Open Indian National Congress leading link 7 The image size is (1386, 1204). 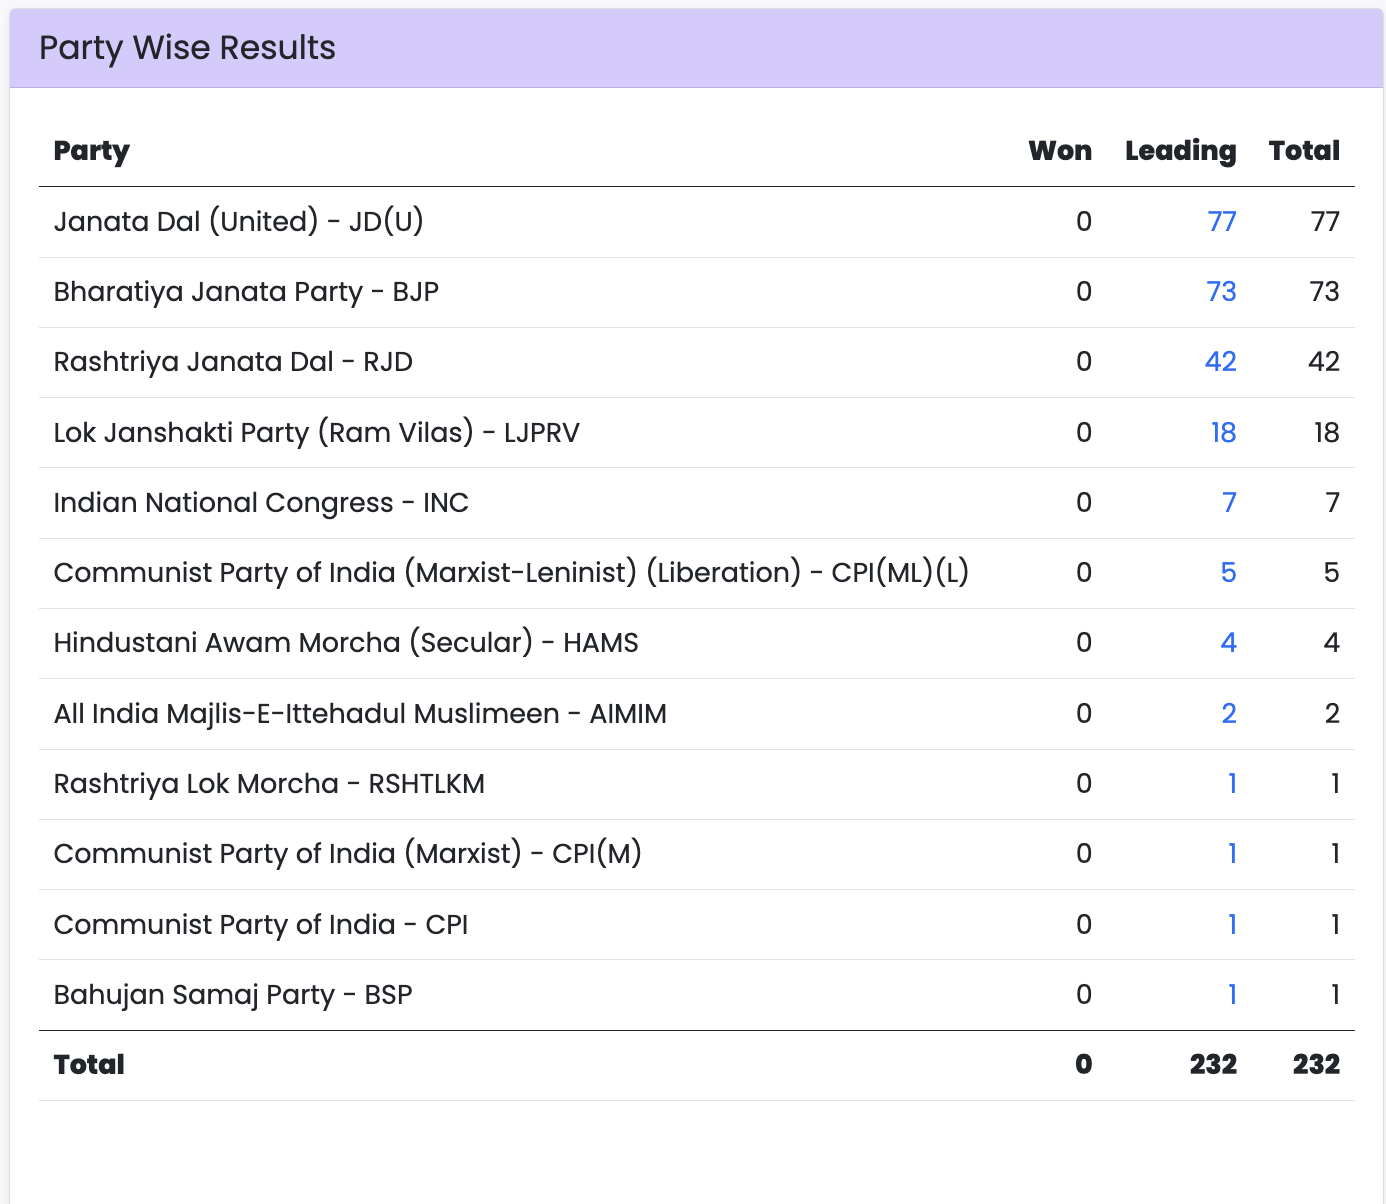coord(1229,502)
